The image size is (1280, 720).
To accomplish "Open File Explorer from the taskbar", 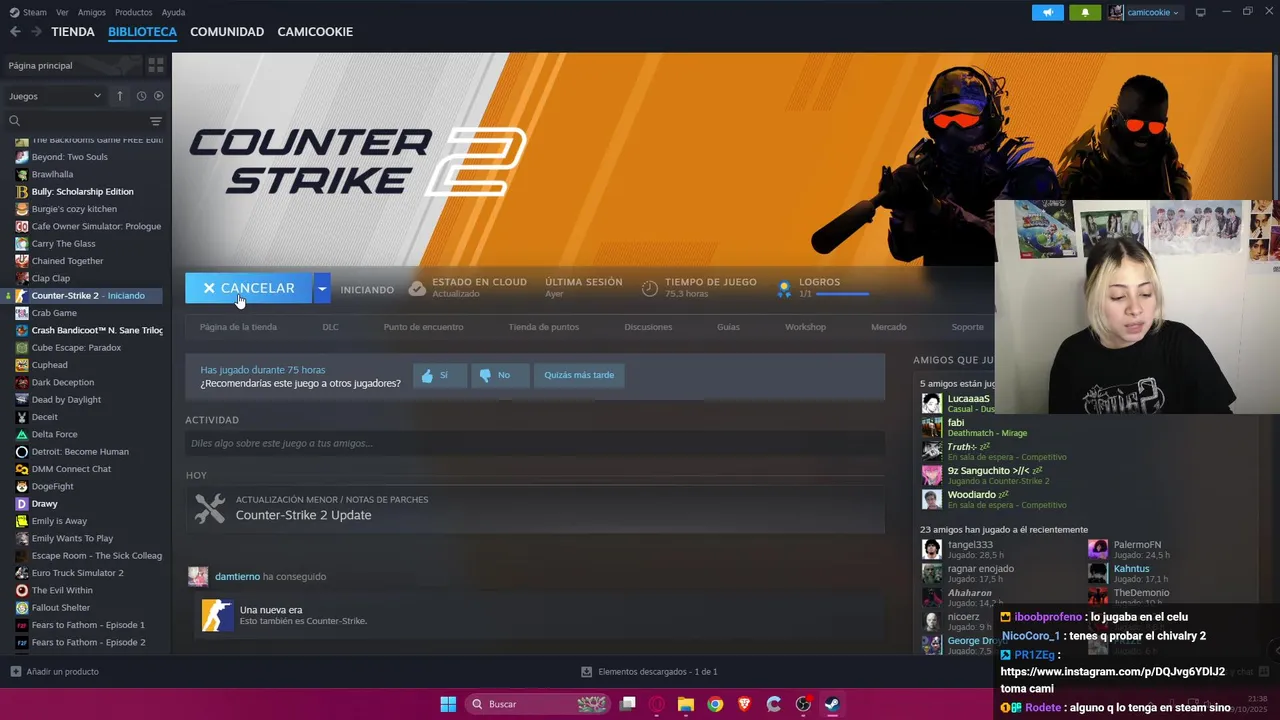I will point(686,704).
